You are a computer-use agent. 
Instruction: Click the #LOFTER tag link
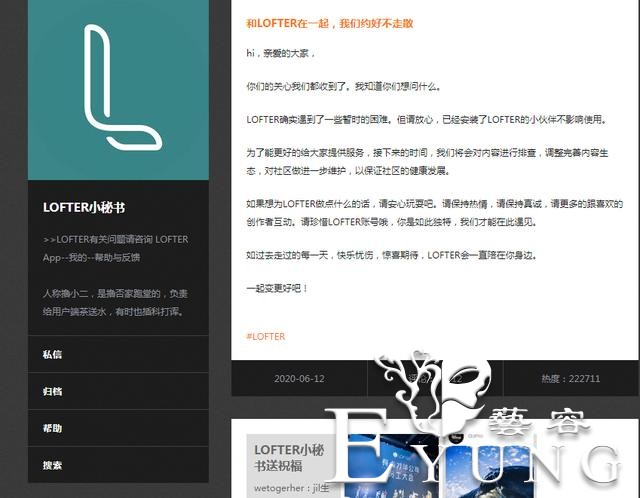coord(266,336)
